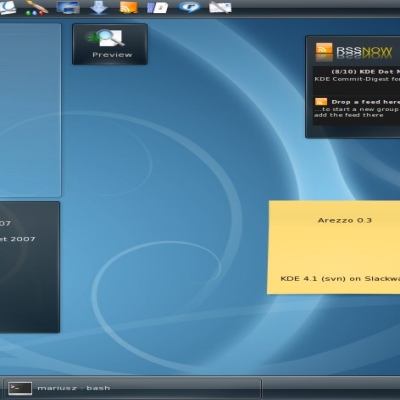Click the 'Arezzo 0.3' text on yellow note
The width and height of the screenshot is (400, 400).
(x=344, y=220)
